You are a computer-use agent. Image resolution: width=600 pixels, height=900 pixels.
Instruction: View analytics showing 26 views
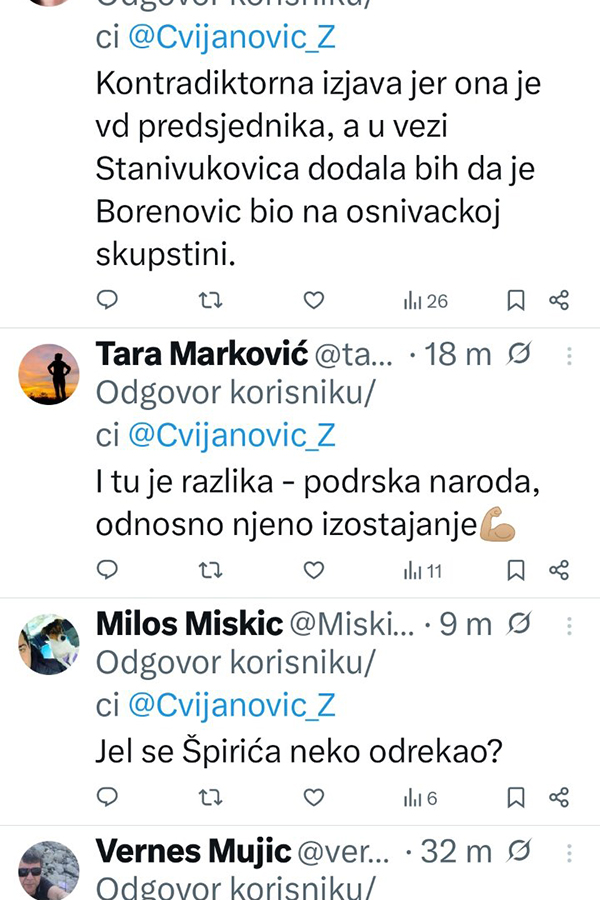pyautogui.click(x=425, y=300)
